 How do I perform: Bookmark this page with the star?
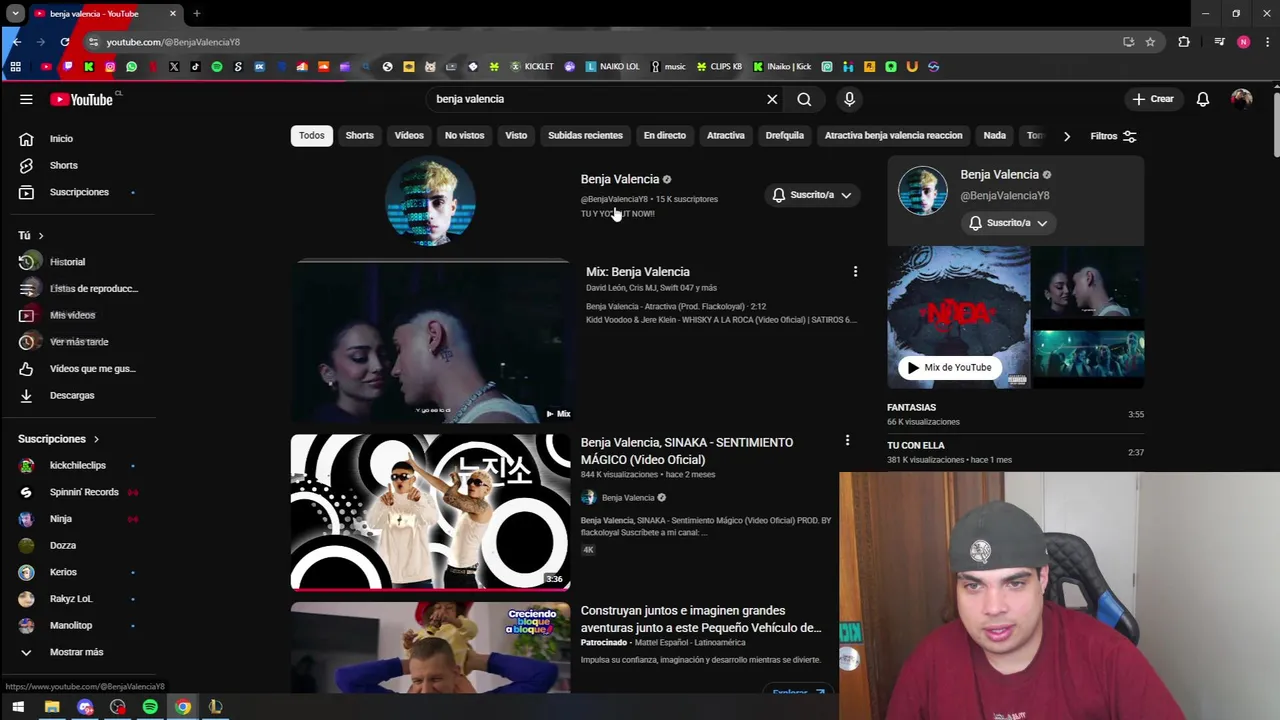[x=1150, y=42]
